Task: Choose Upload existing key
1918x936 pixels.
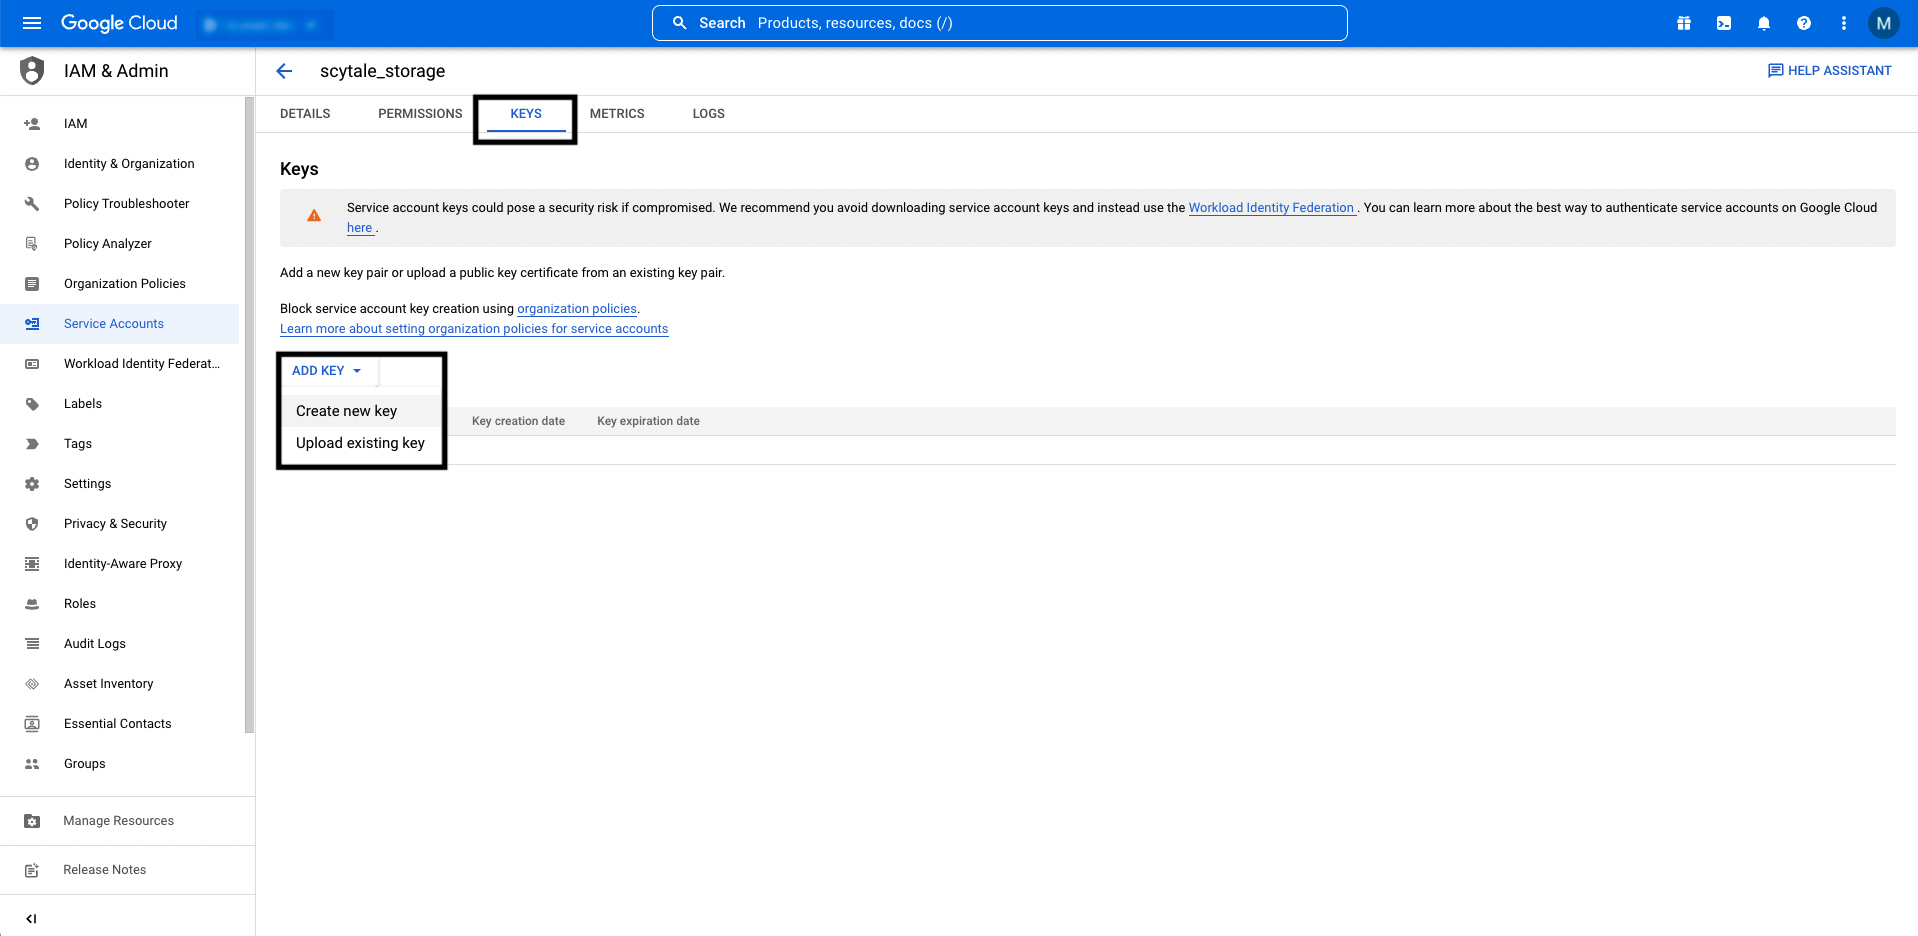Action: [x=361, y=443]
